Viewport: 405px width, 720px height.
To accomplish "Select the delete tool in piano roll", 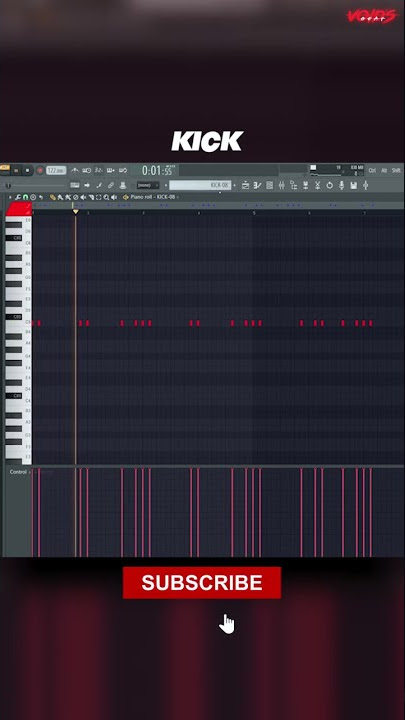I will (75, 197).
